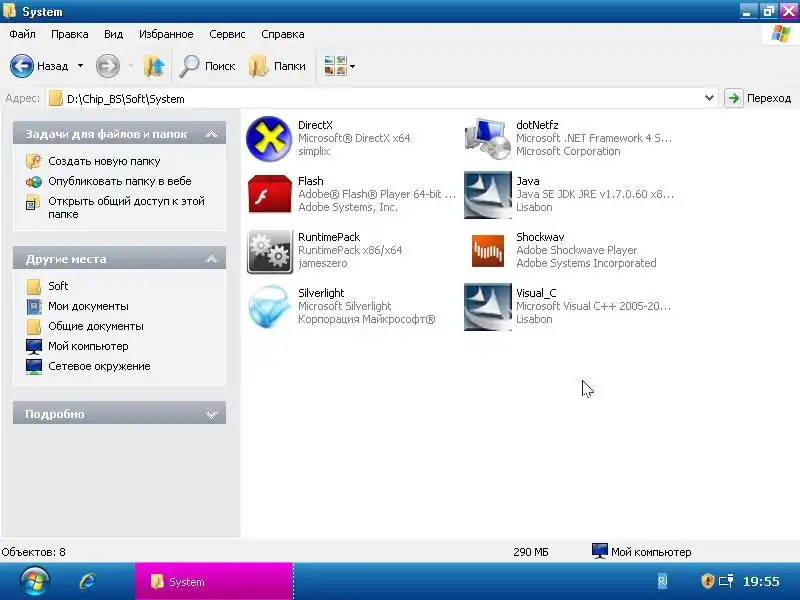Expand the Подробно details panel

point(211,414)
